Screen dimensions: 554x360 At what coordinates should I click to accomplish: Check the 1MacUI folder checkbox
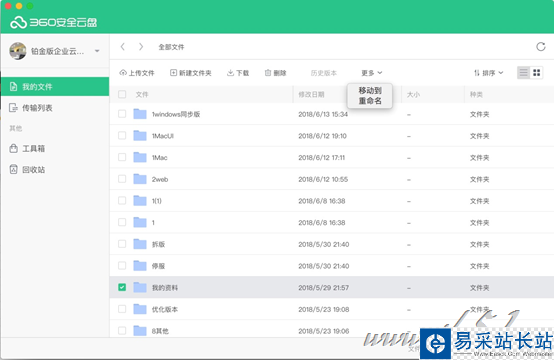(122, 136)
